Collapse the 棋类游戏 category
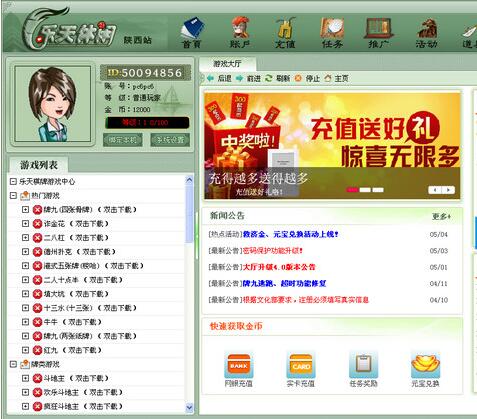477x419 pixels. pos(13,364)
